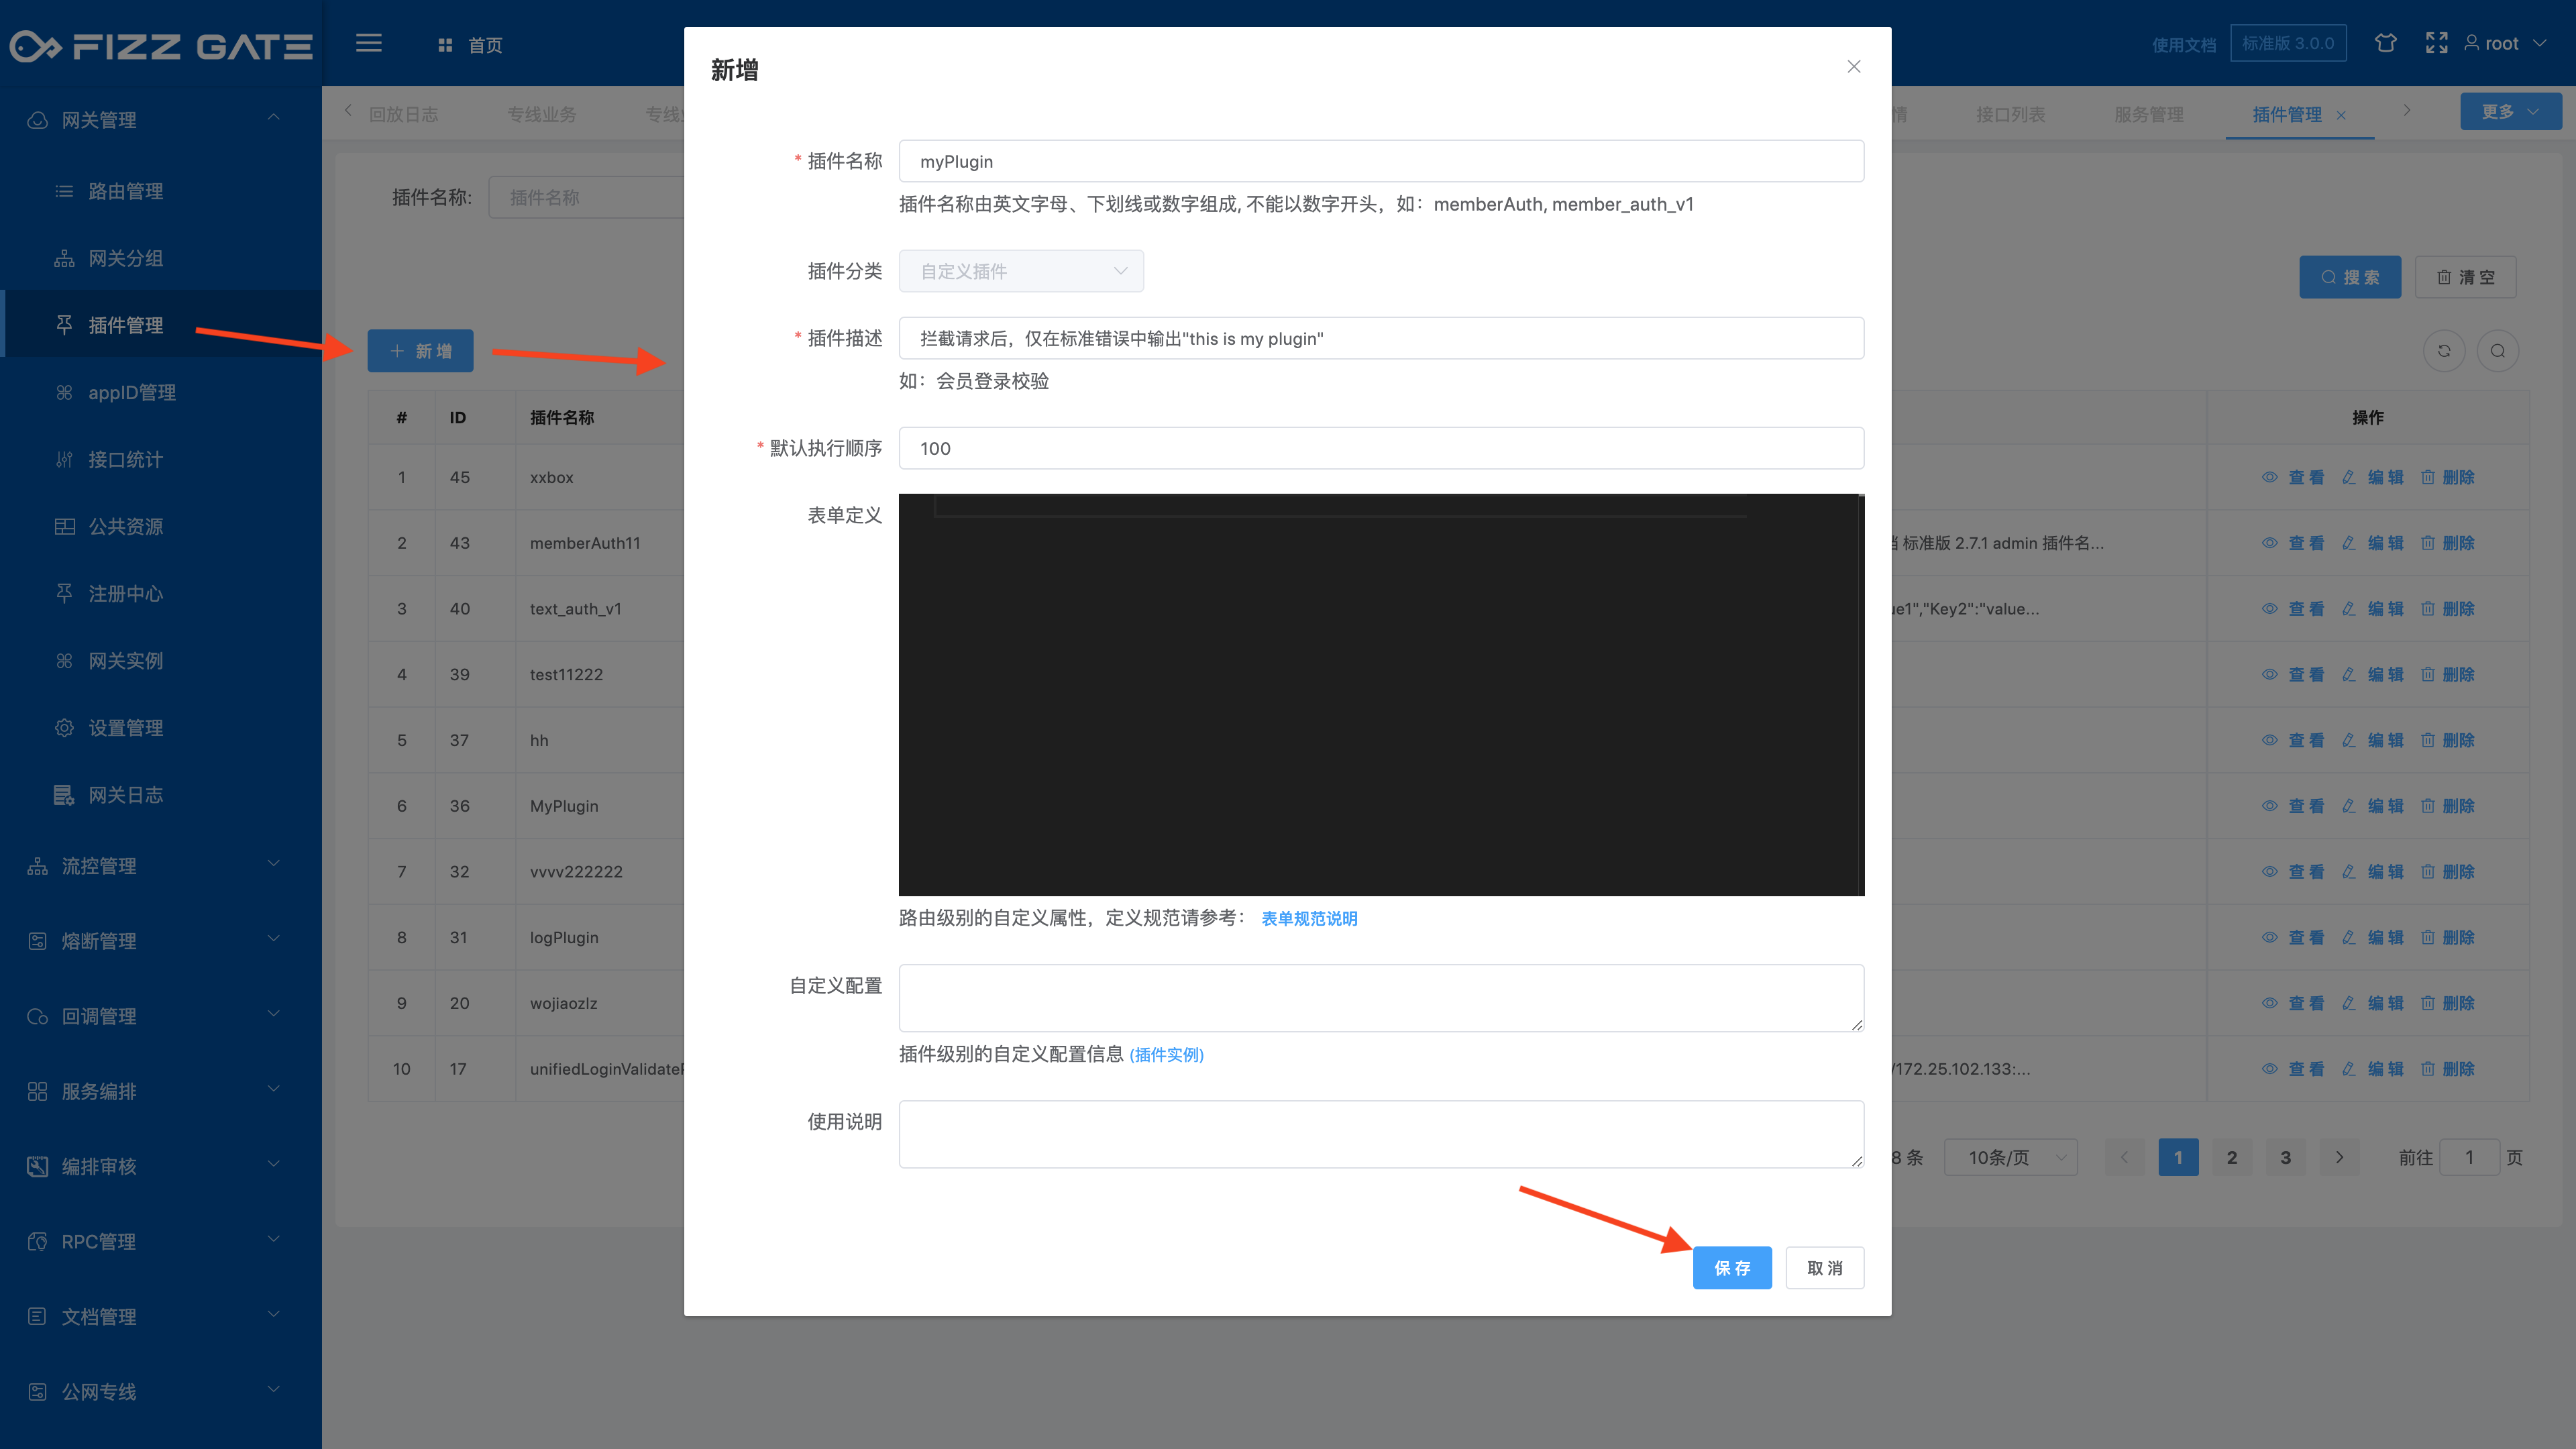View the text_auth_v1 row with 查看
This screenshot has width=2576, height=1449.
point(2293,609)
